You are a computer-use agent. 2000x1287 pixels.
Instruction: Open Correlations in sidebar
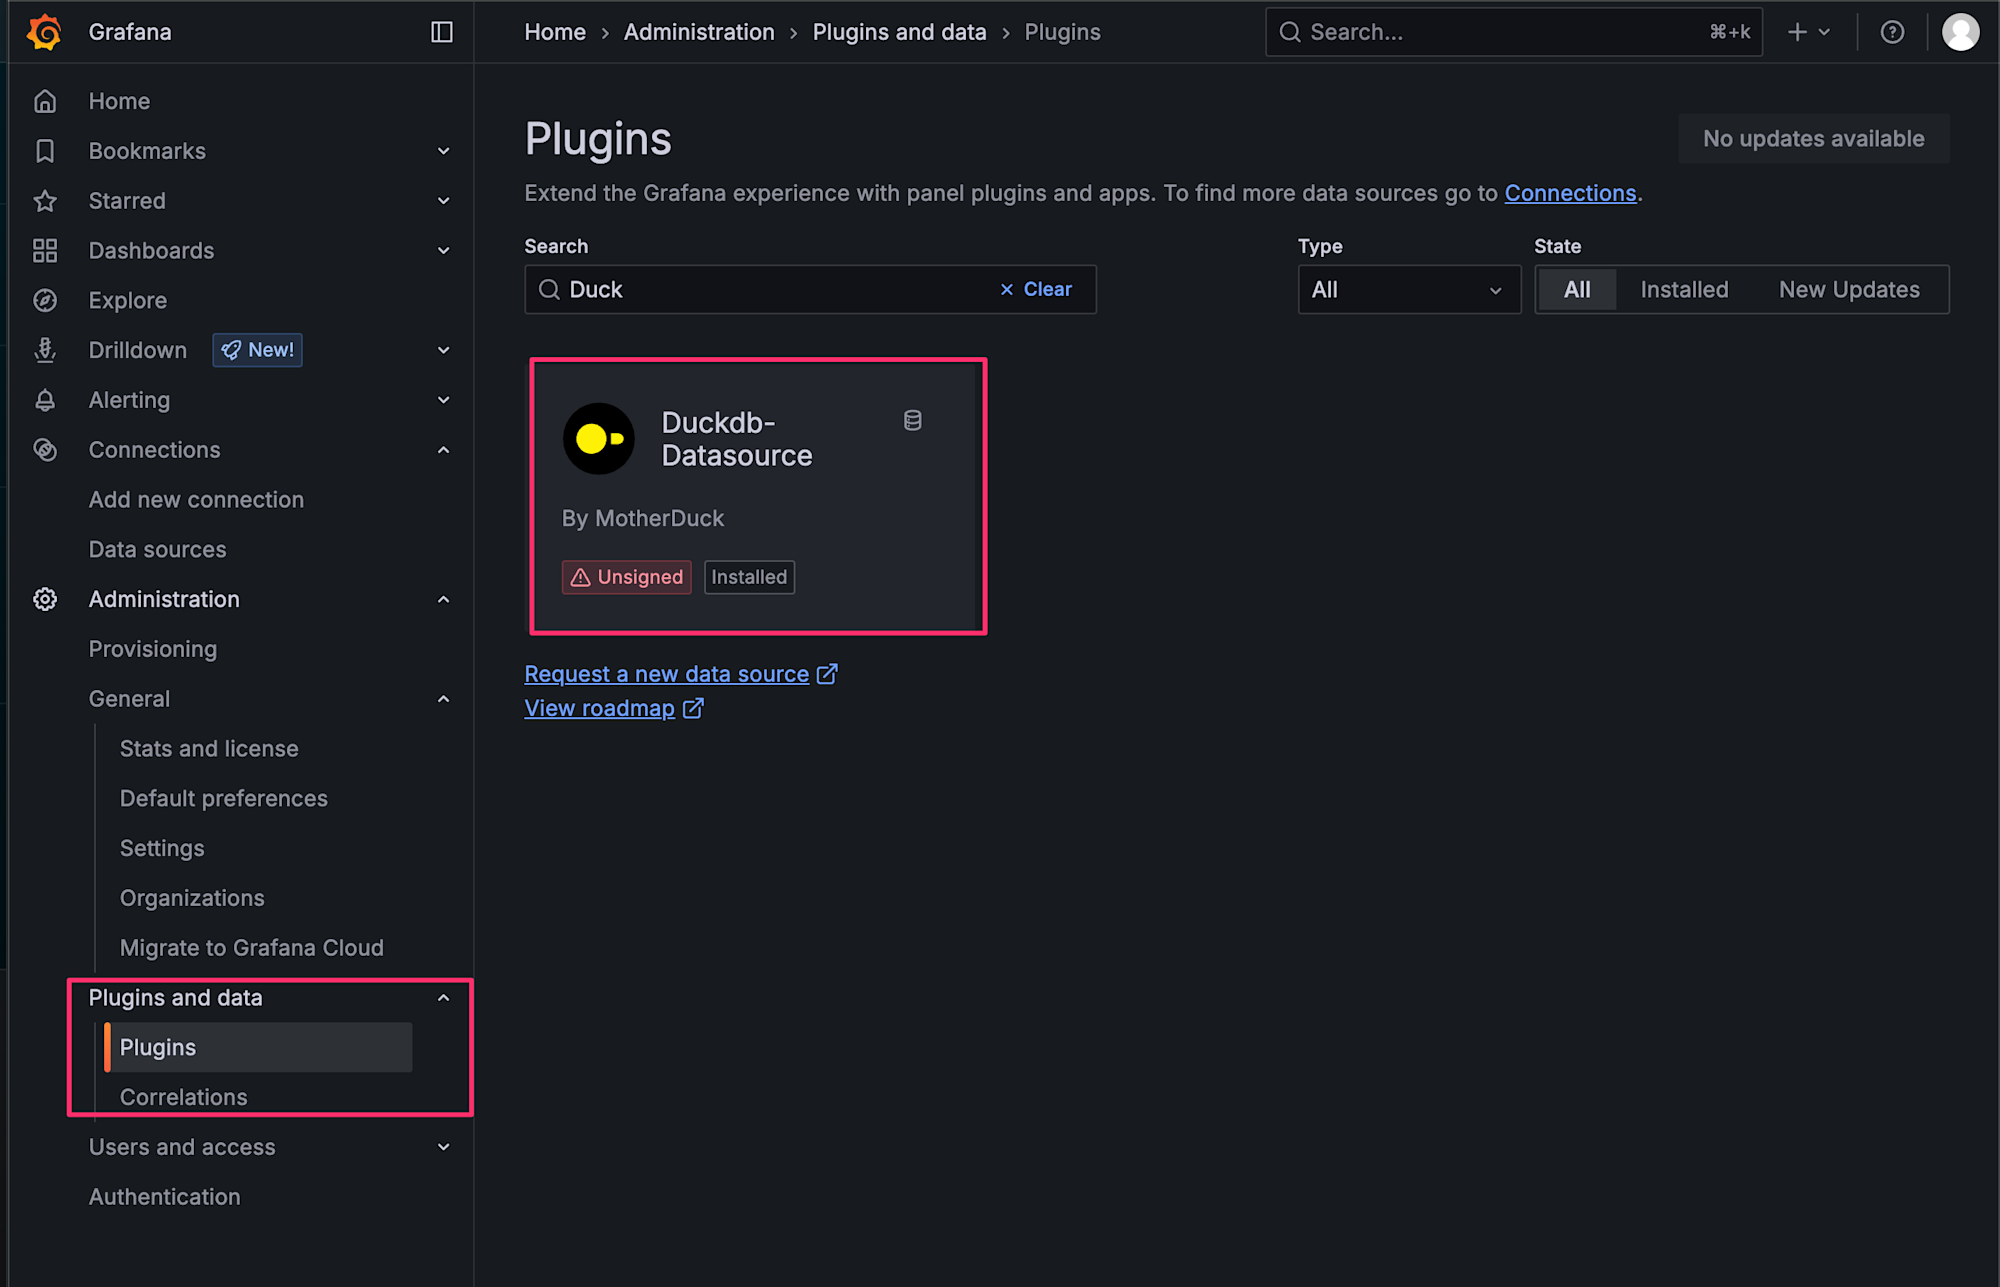(x=183, y=1097)
